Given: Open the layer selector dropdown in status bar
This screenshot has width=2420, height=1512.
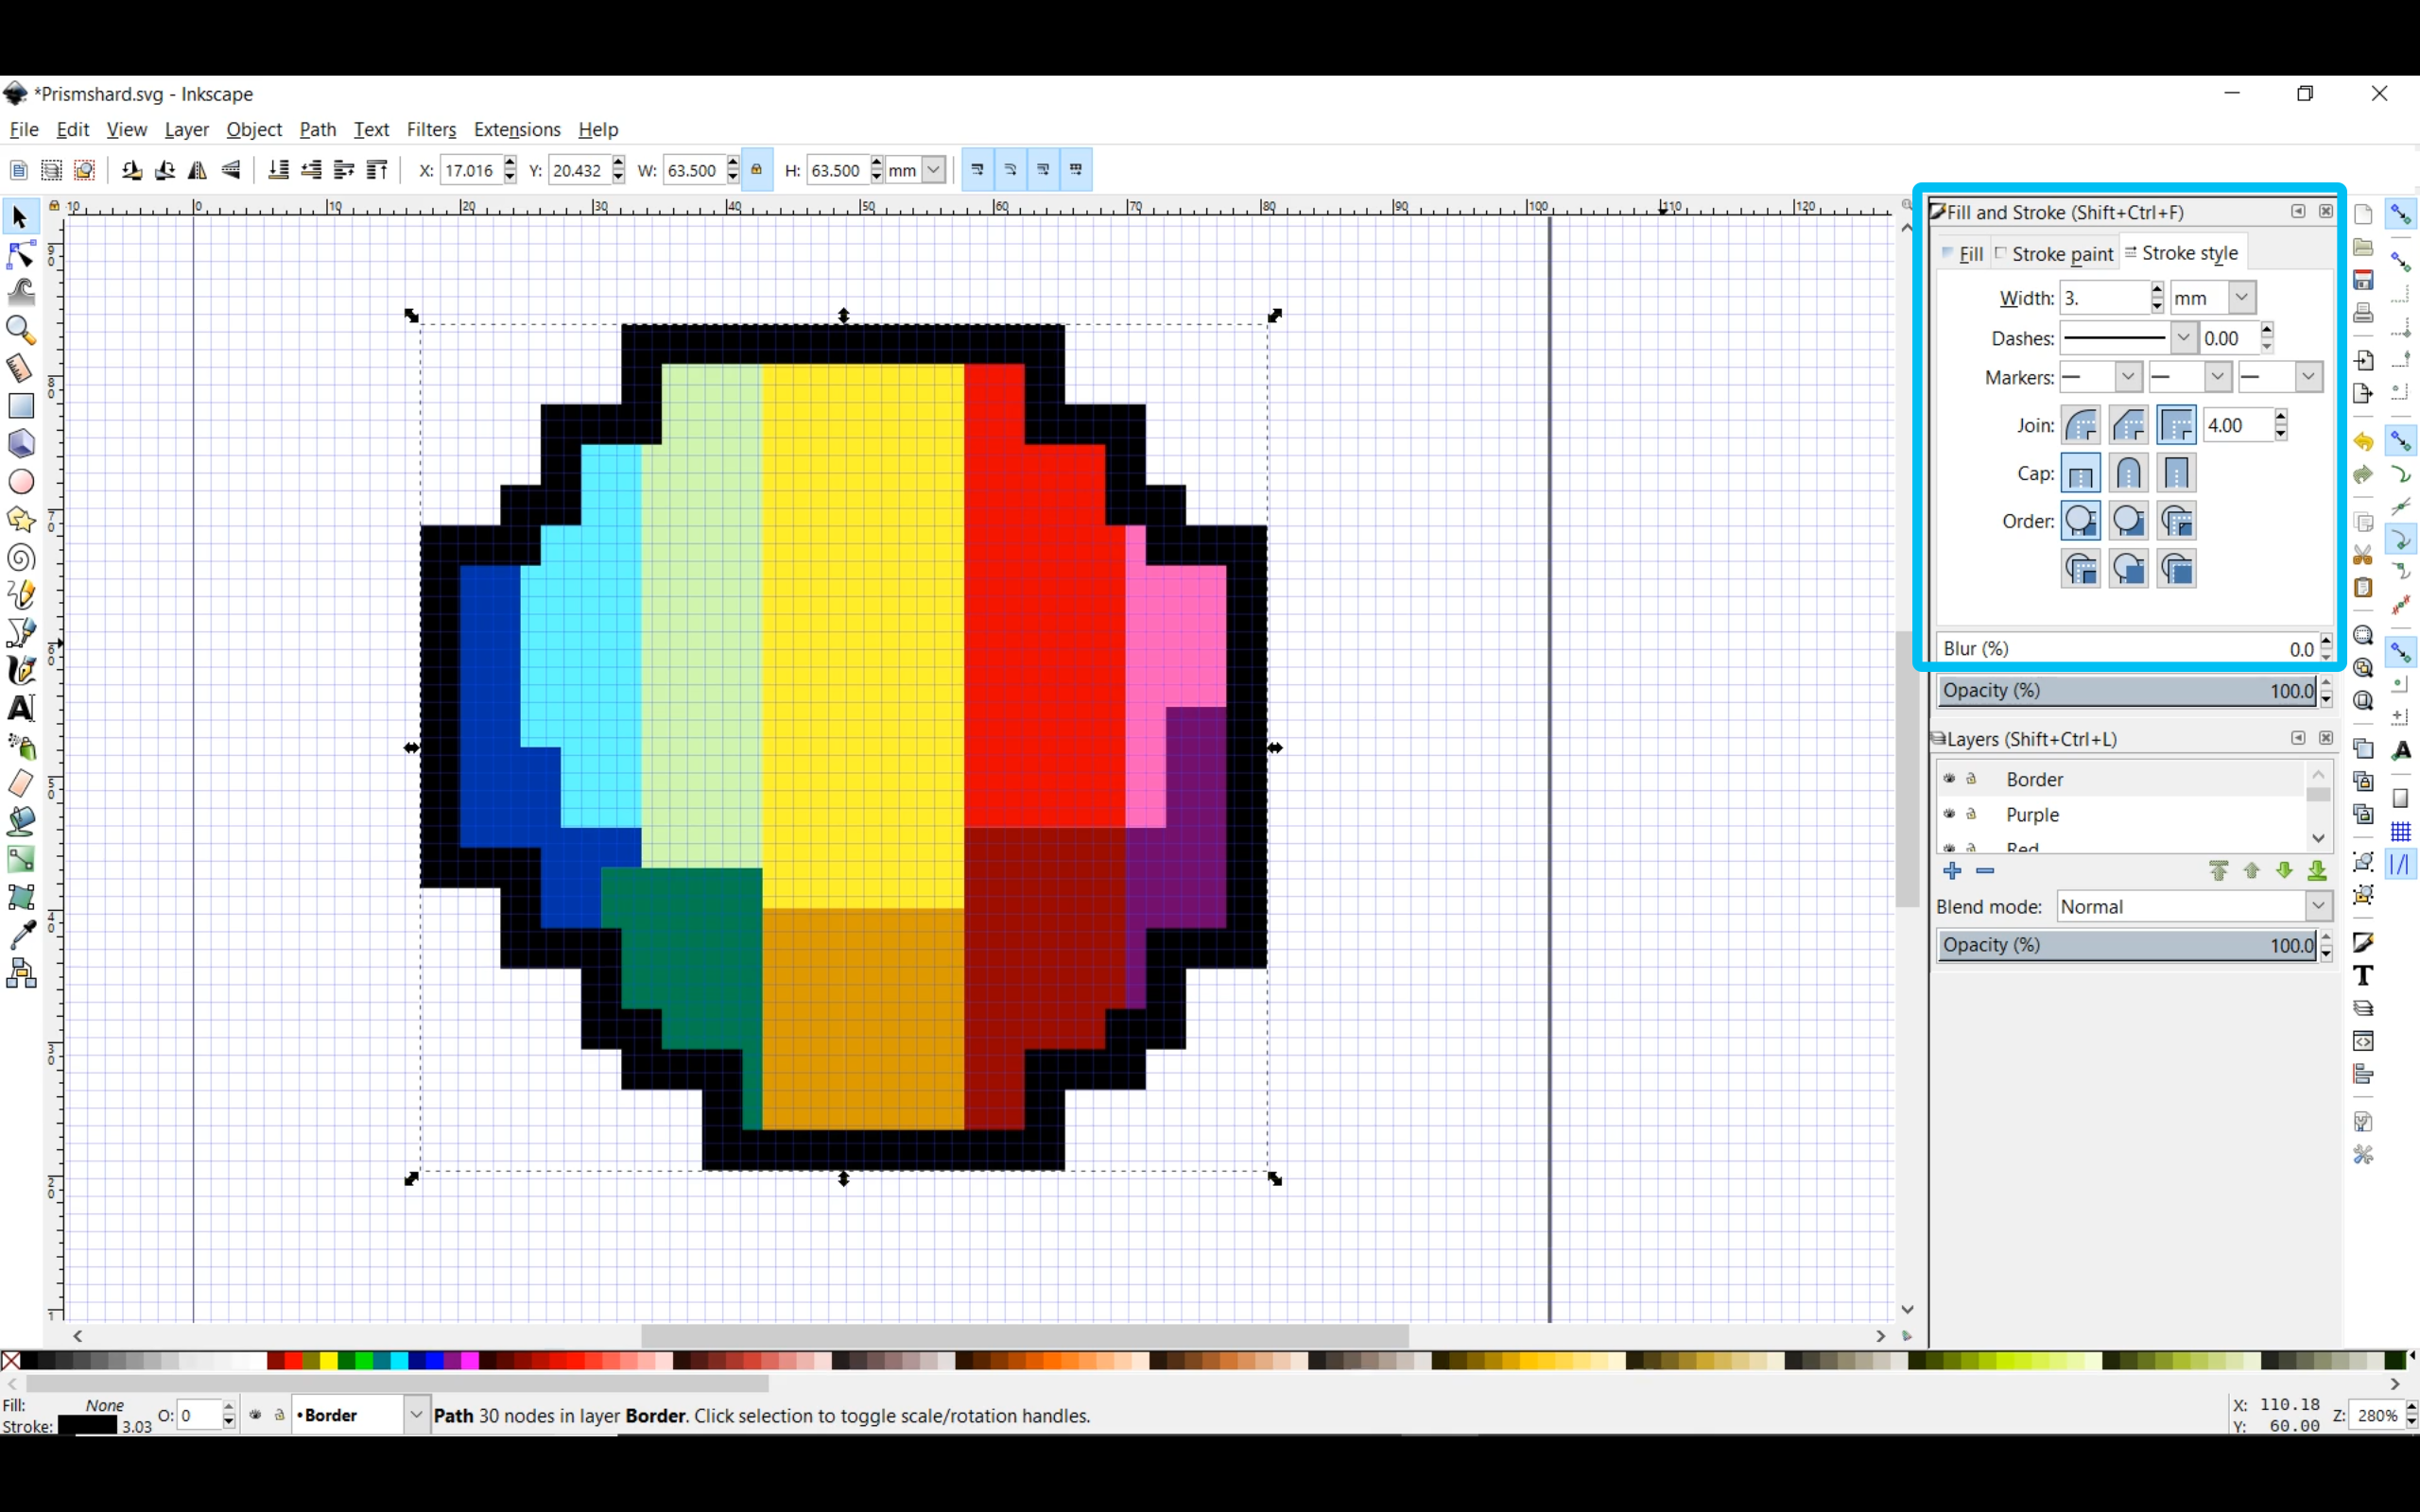Looking at the screenshot, I should [416, 1415].
